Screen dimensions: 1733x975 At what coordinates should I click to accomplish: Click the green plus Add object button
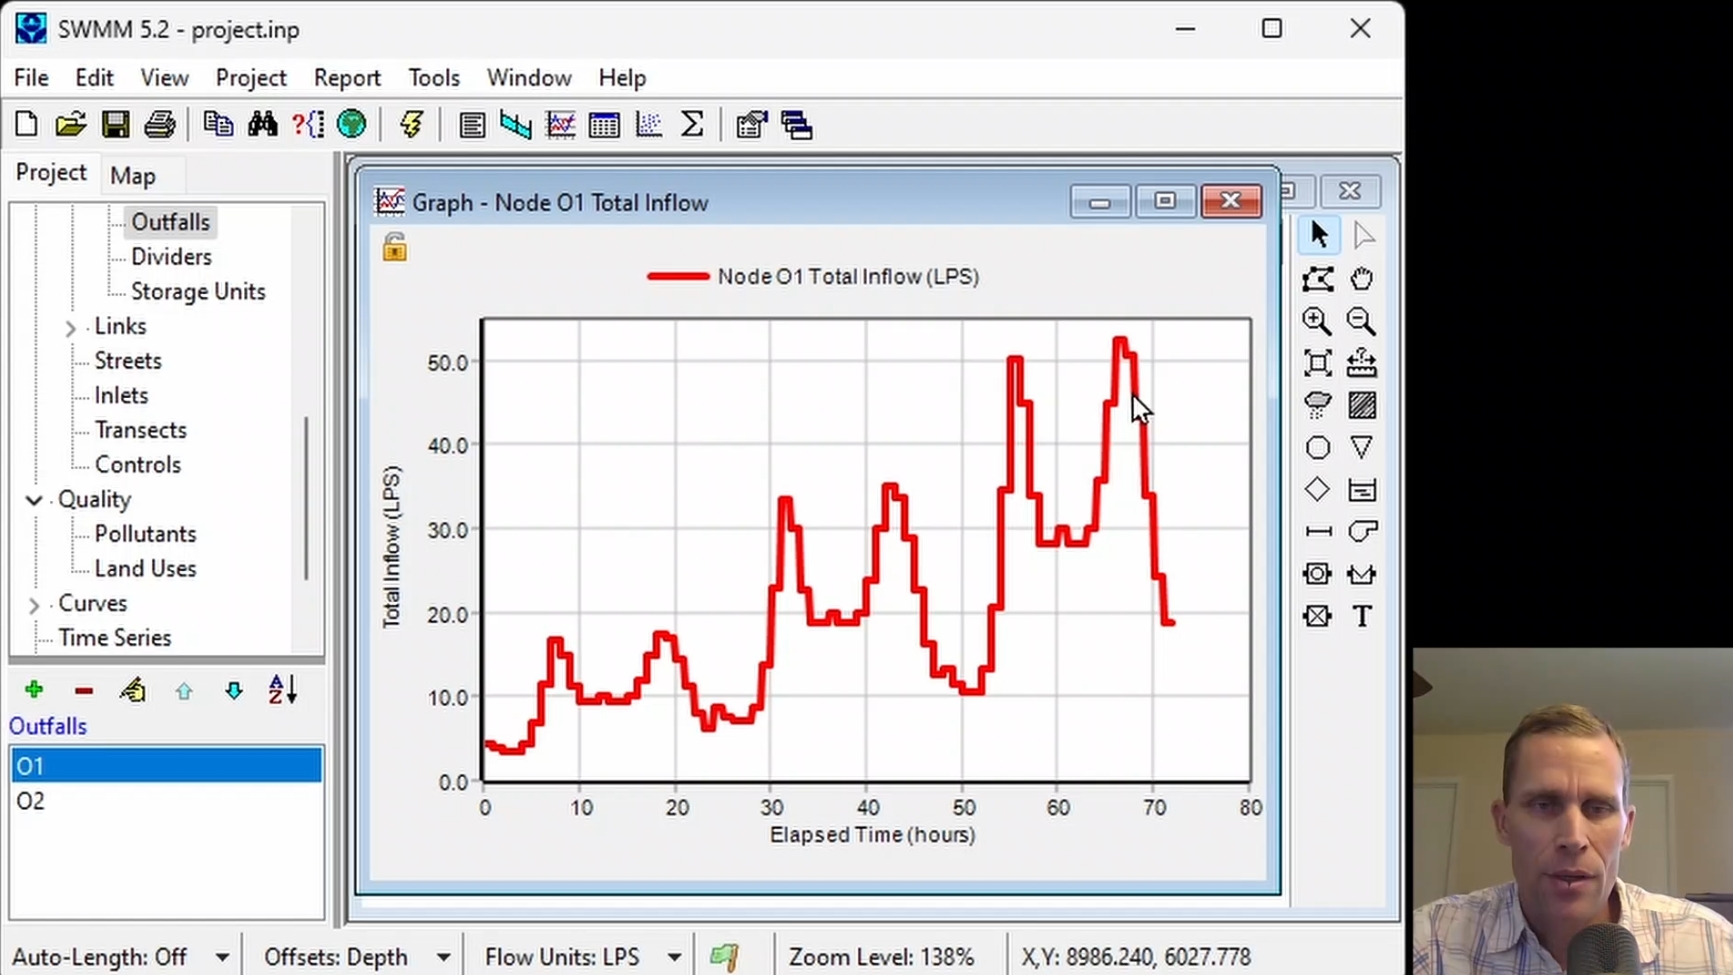pos(34,690)
